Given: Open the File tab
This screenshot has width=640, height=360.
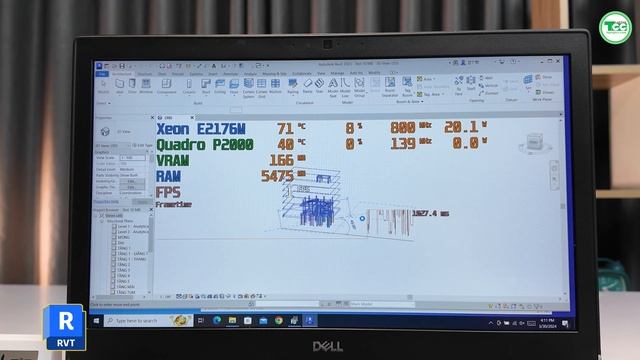Looking at the screenshot, I should [102, 74].
